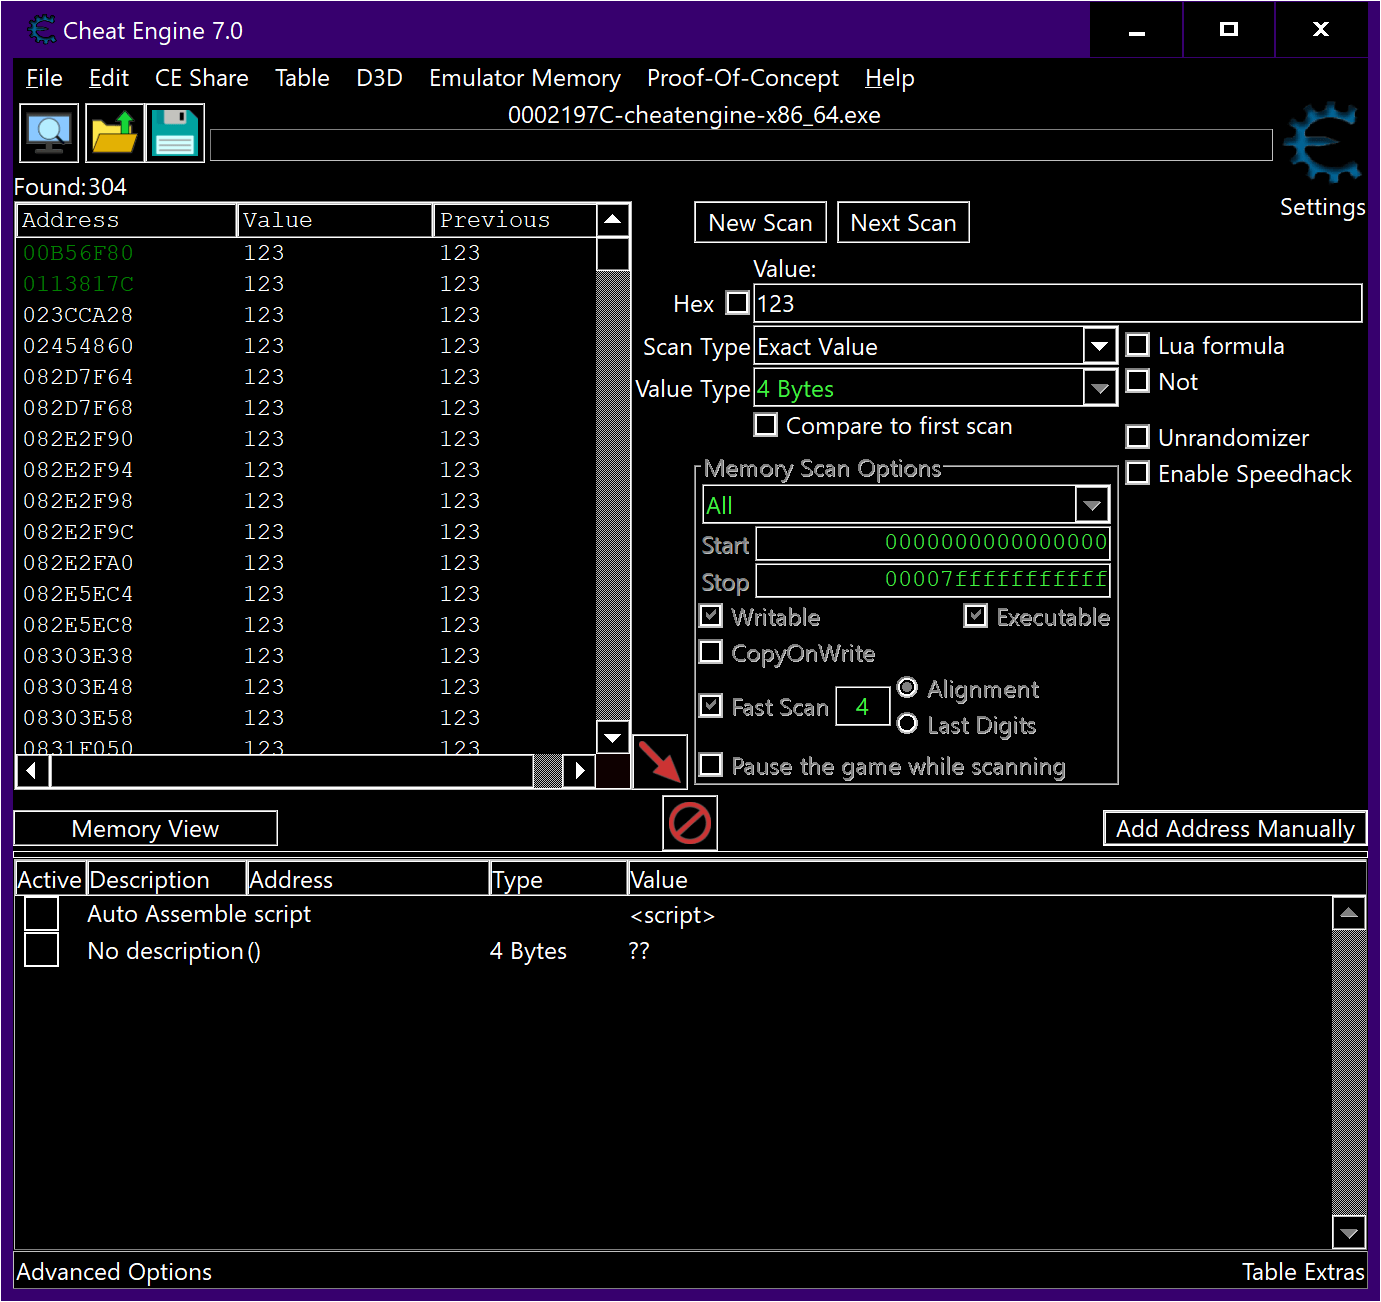Image resolution: width=1381 pixels, height=1302 pixels.
Task: Open memory region All dropdown
Action: tap(1092, 505)
